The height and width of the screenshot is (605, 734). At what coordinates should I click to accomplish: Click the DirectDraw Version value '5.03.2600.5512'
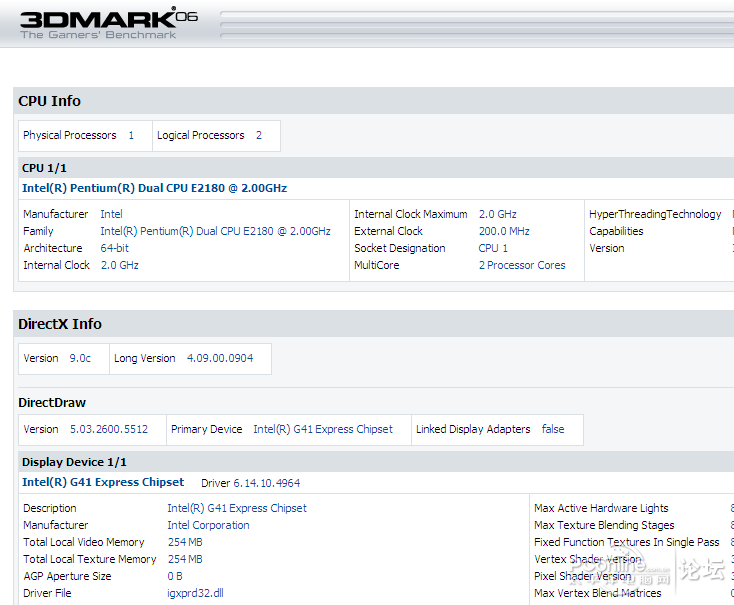tap(109, 429)
